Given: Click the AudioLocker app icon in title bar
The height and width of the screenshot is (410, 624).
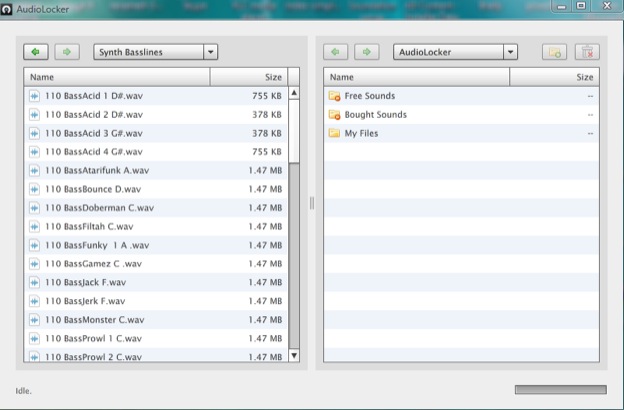Looking at the screenshot, I should (x=6, y=9).
